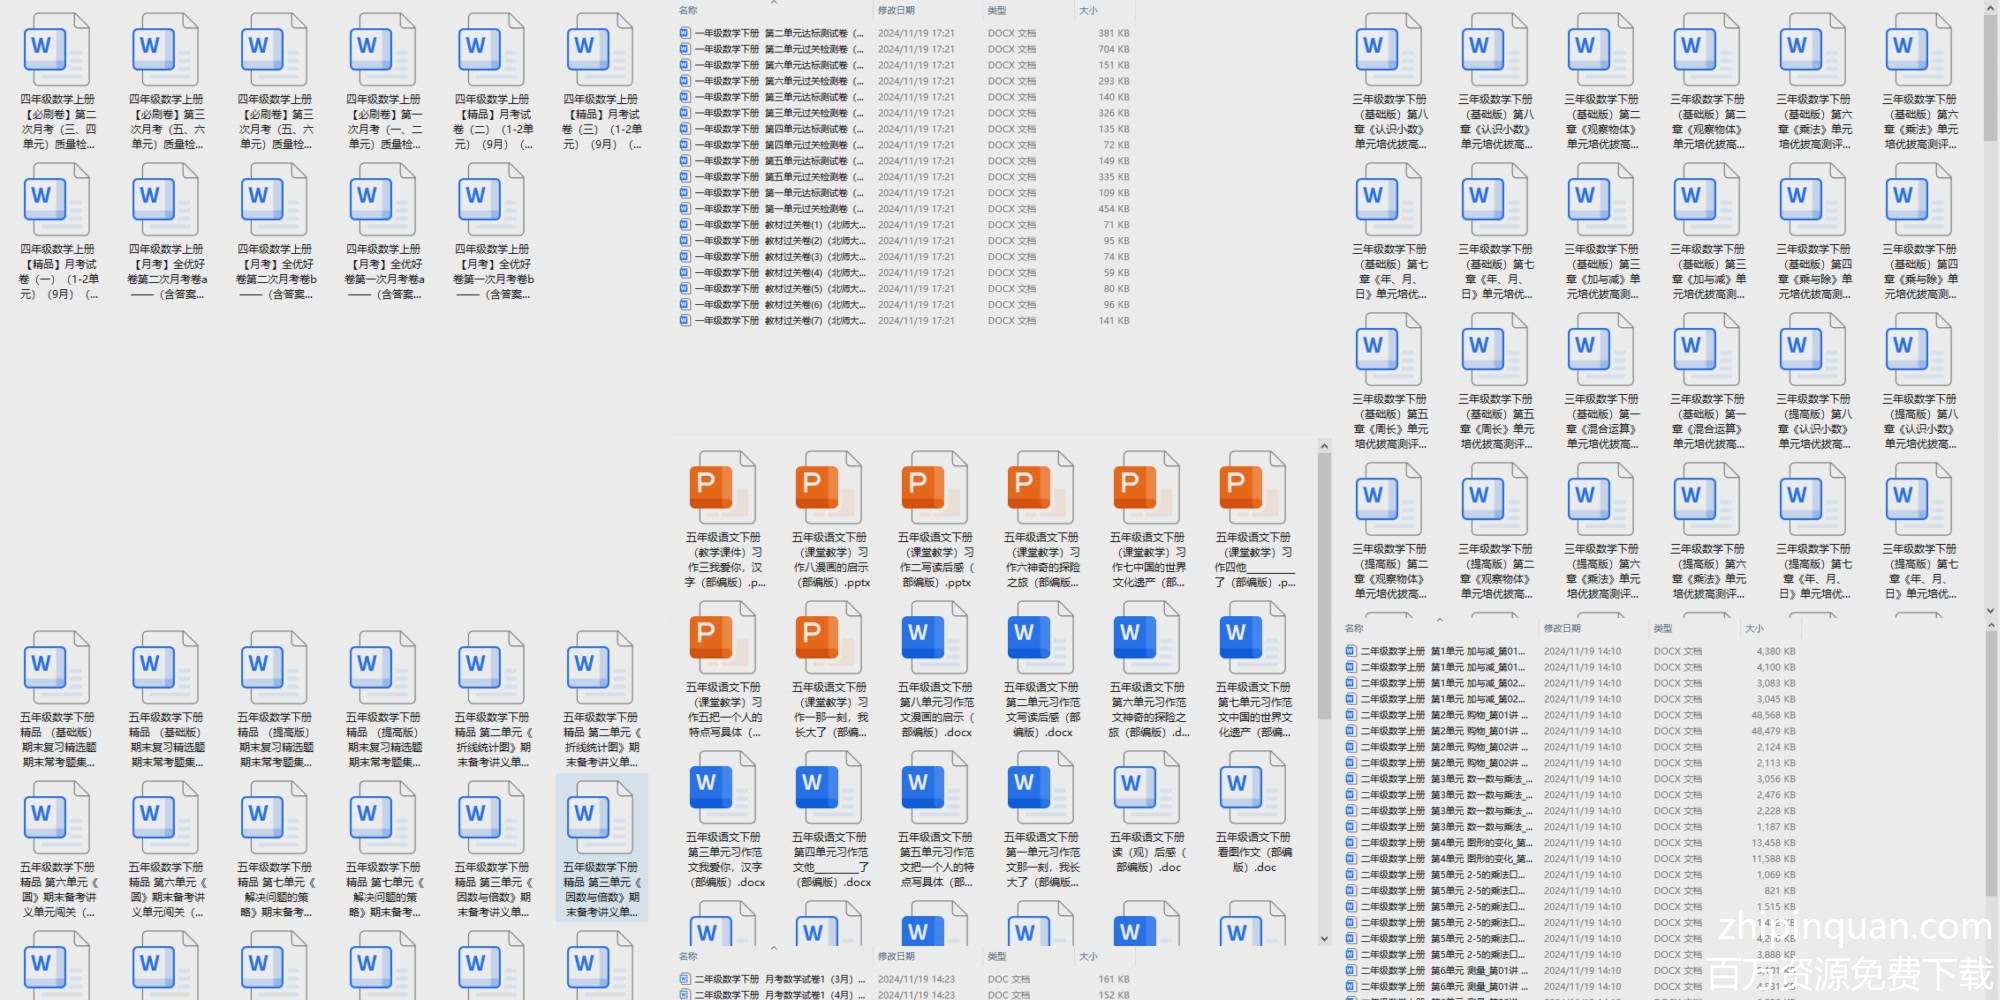This screenshot has height=1000, width=2000.
Task: Select the 看图作文（部编版）.doc file icon
Action: (1253, 788)
